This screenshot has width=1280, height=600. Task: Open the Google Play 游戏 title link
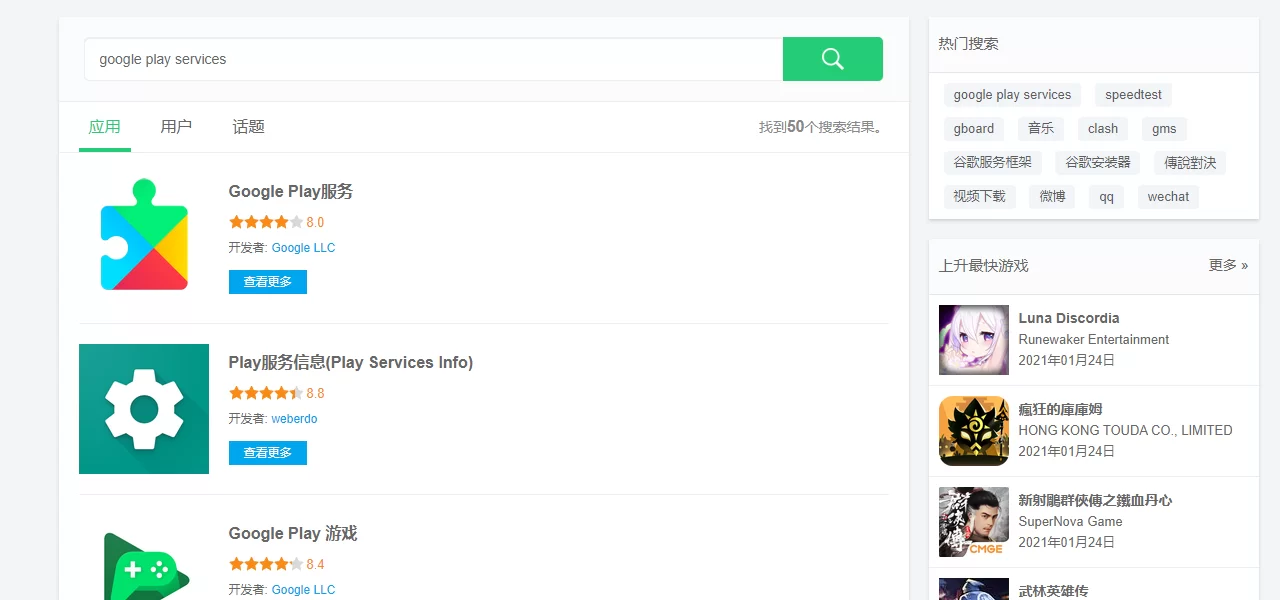pyautogui.click(x=293, y=534)
